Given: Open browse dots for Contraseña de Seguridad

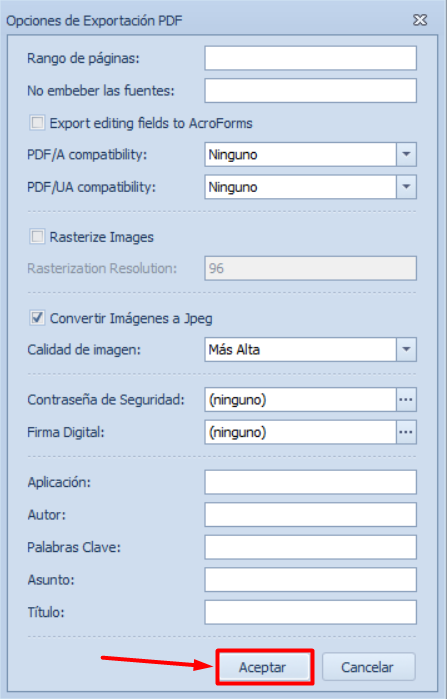Looking at the screenshot, I should 406,399.
